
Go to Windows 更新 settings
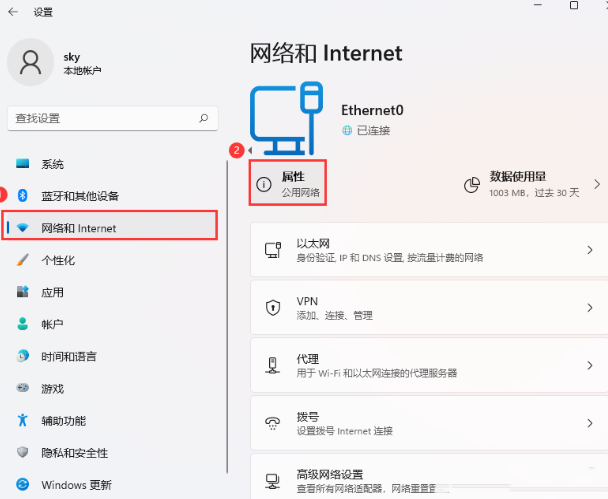pyautogui.click(x=111, y=485)
